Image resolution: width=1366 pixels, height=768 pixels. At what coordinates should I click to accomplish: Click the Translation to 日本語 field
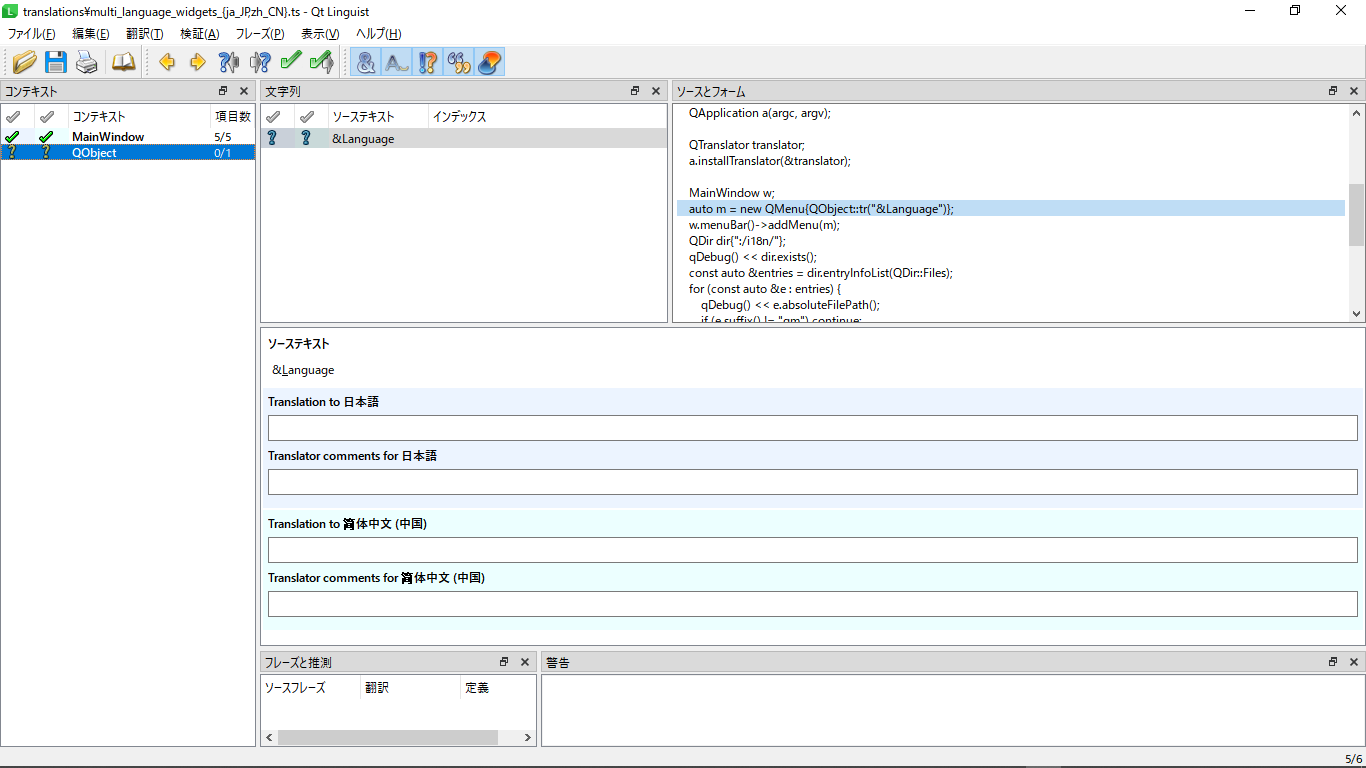click(812, 428)
